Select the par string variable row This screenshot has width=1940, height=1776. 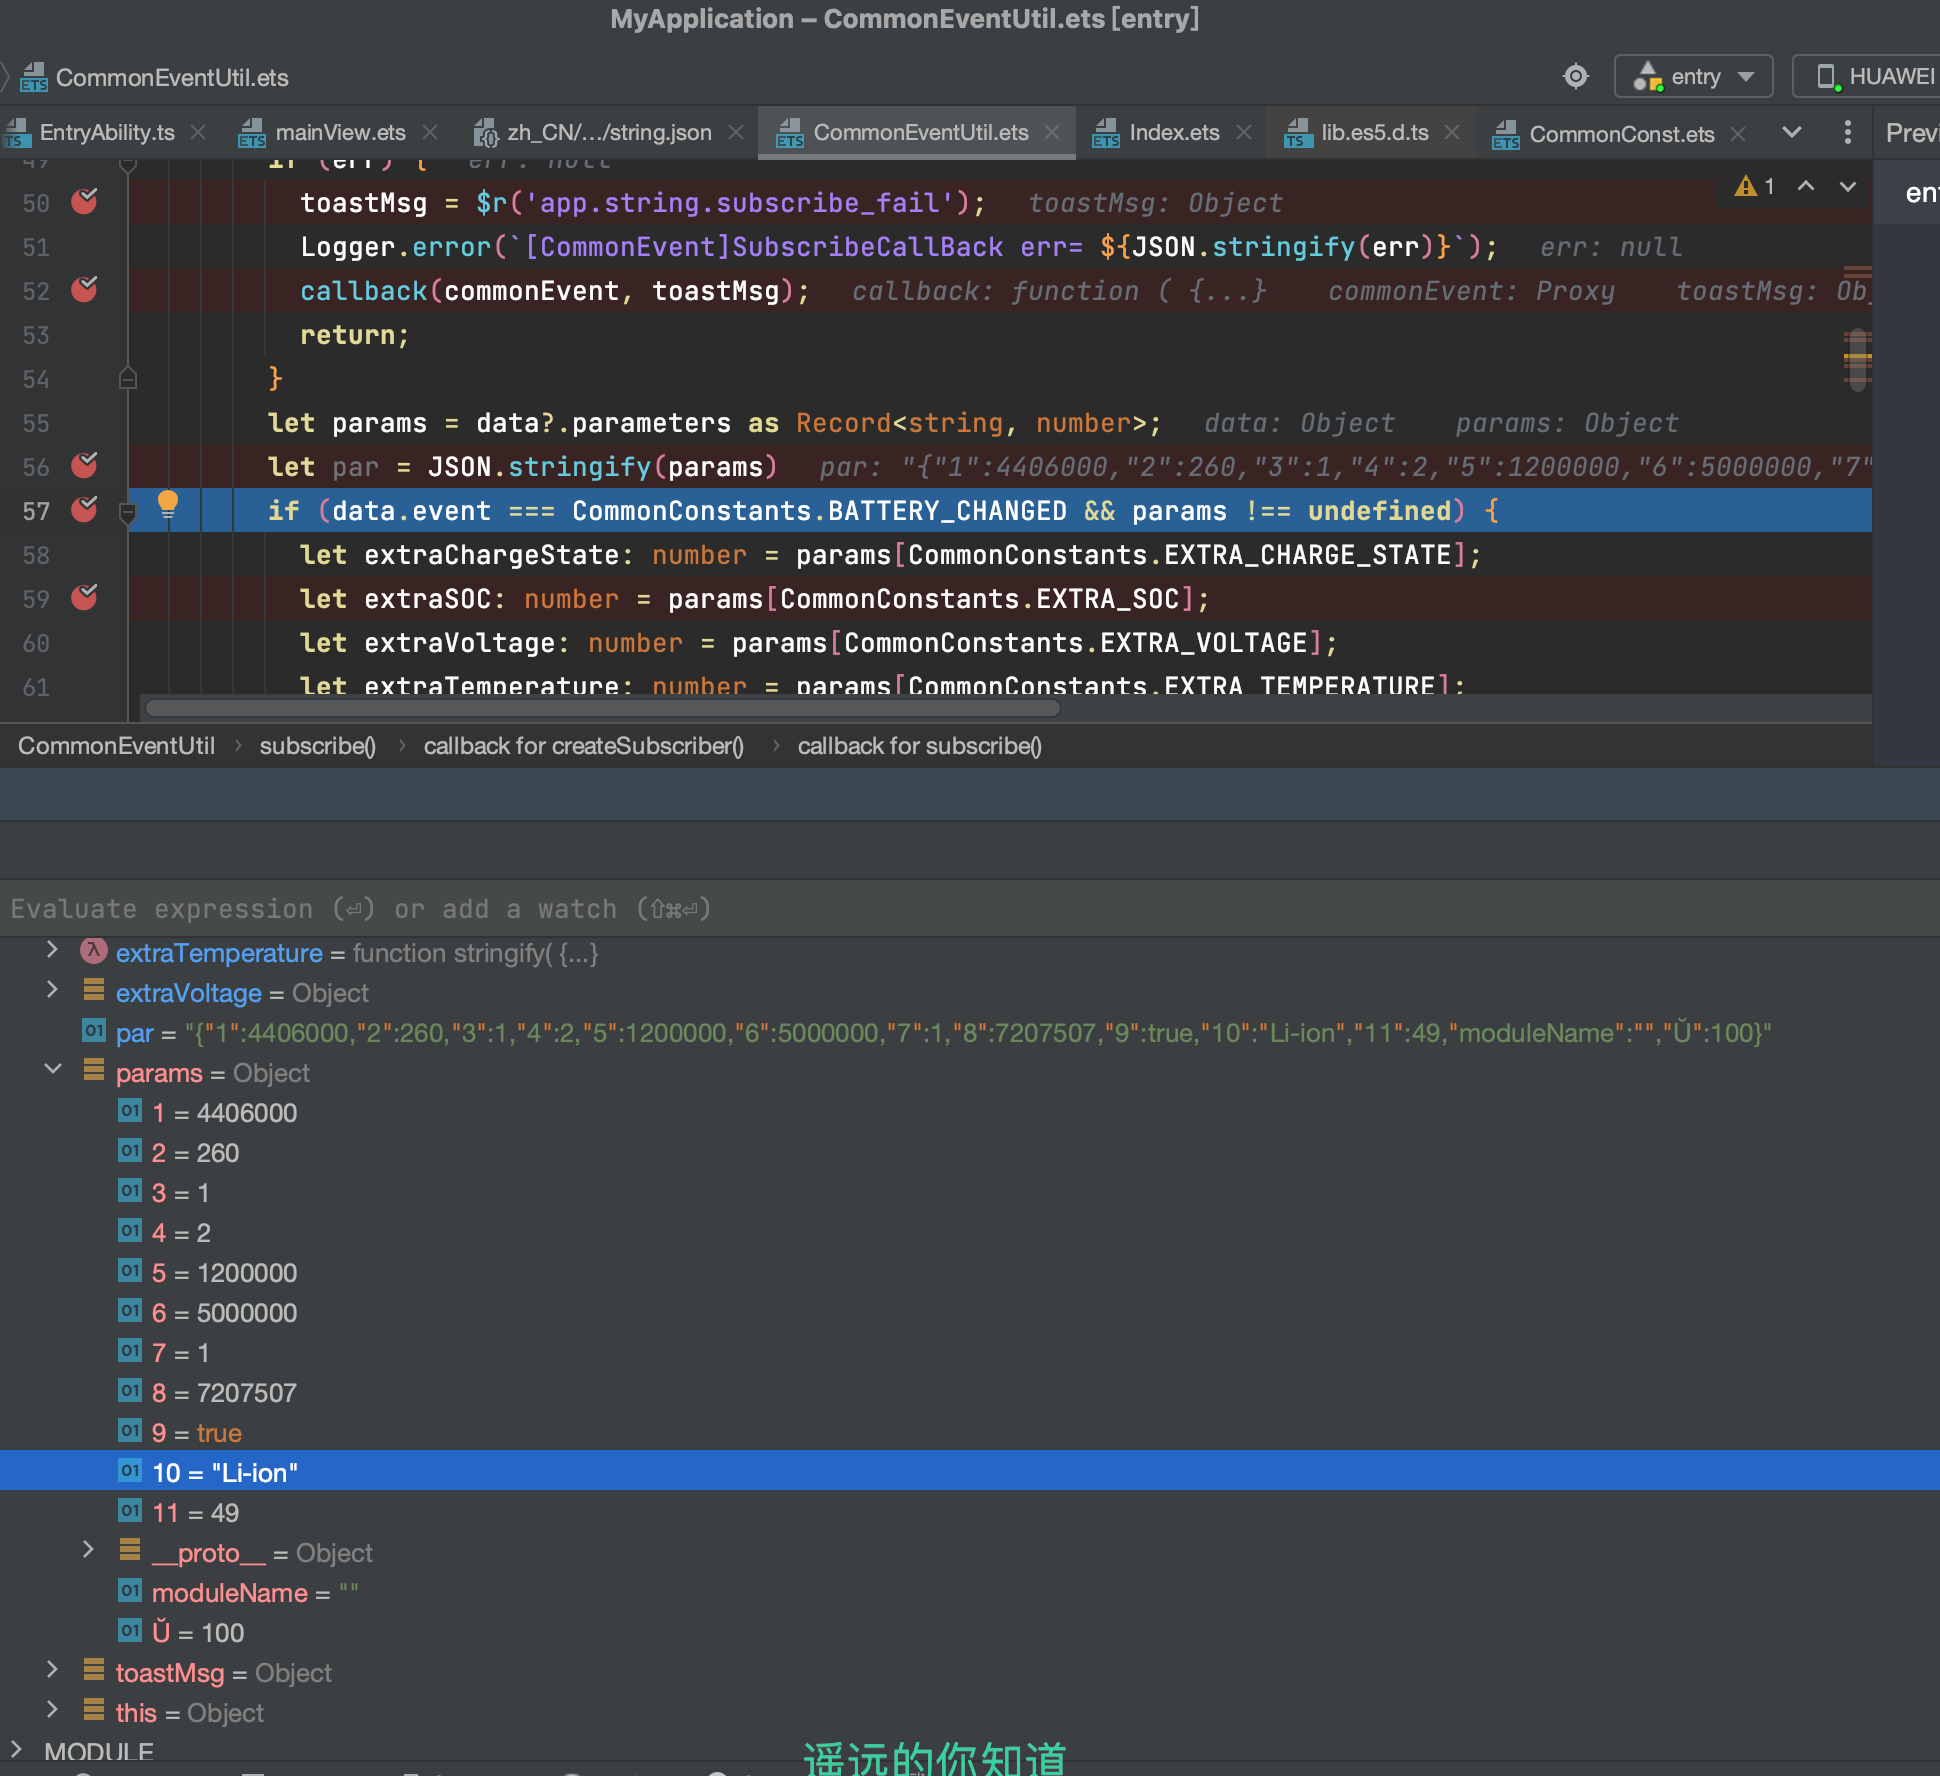970,1033
